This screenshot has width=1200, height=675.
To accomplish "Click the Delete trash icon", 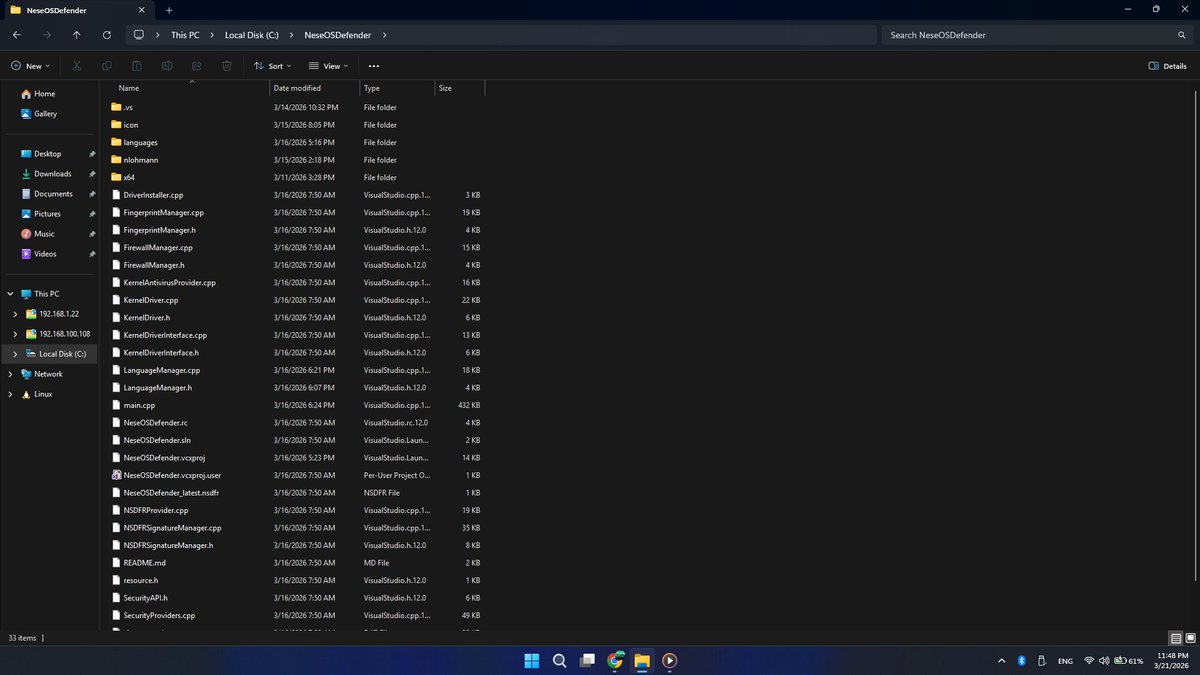I will (227, 66).
